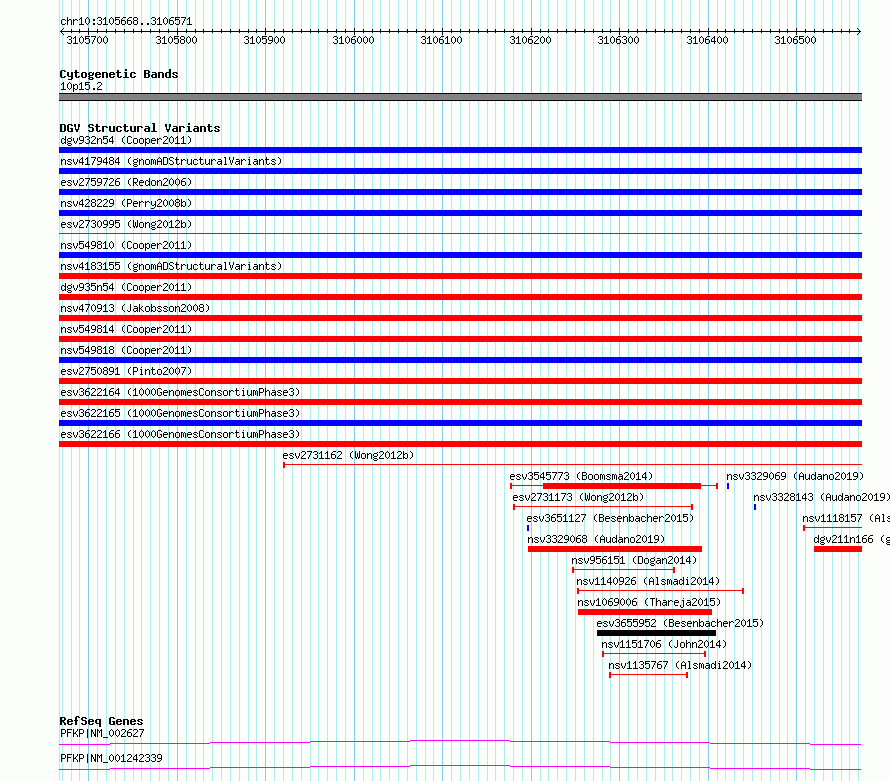The width and height of the screenshot is (890, 781).
Task: Open variant nsv956151 (Dogan2014)
Action: [634, 560]
